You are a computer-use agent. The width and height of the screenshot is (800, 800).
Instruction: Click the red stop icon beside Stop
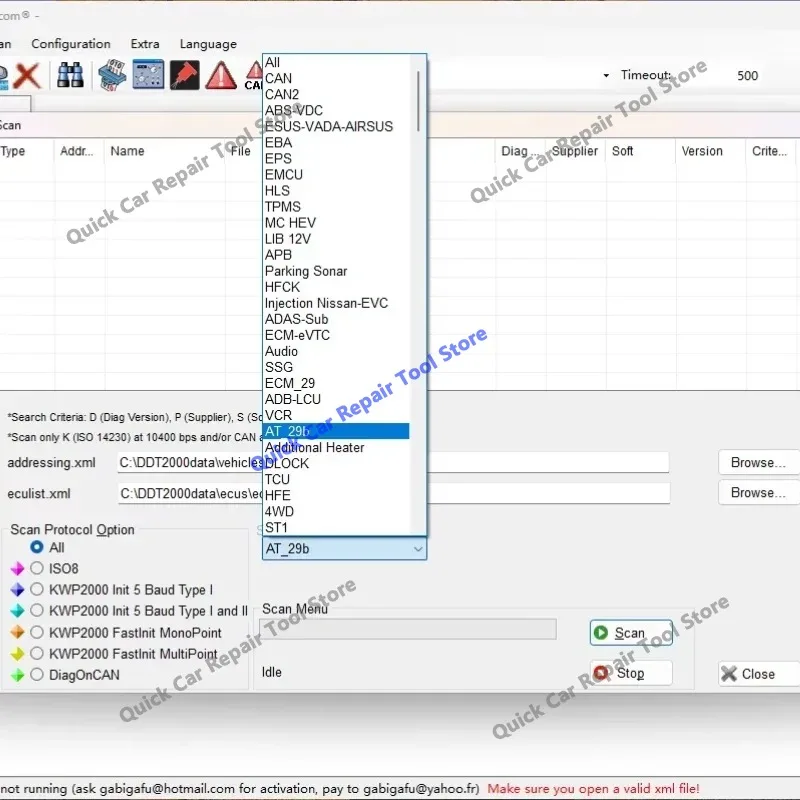pyautogui.click(x=601, y=673)
